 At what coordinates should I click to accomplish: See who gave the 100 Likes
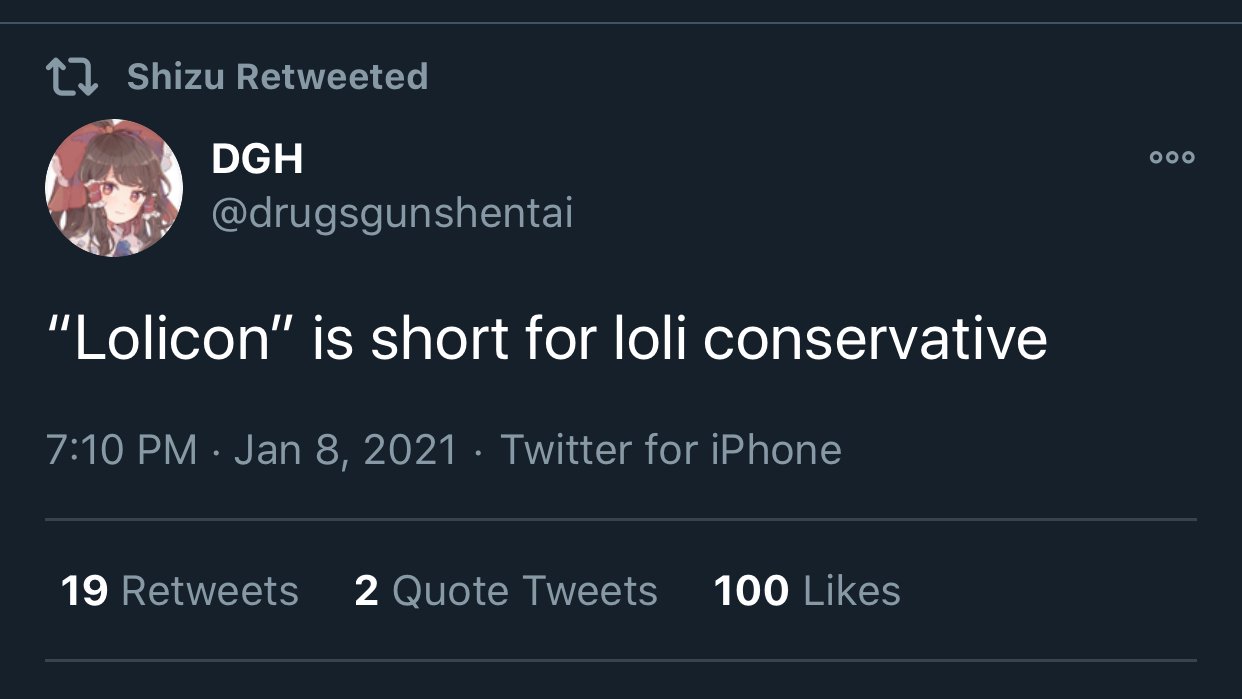[806, 590]
